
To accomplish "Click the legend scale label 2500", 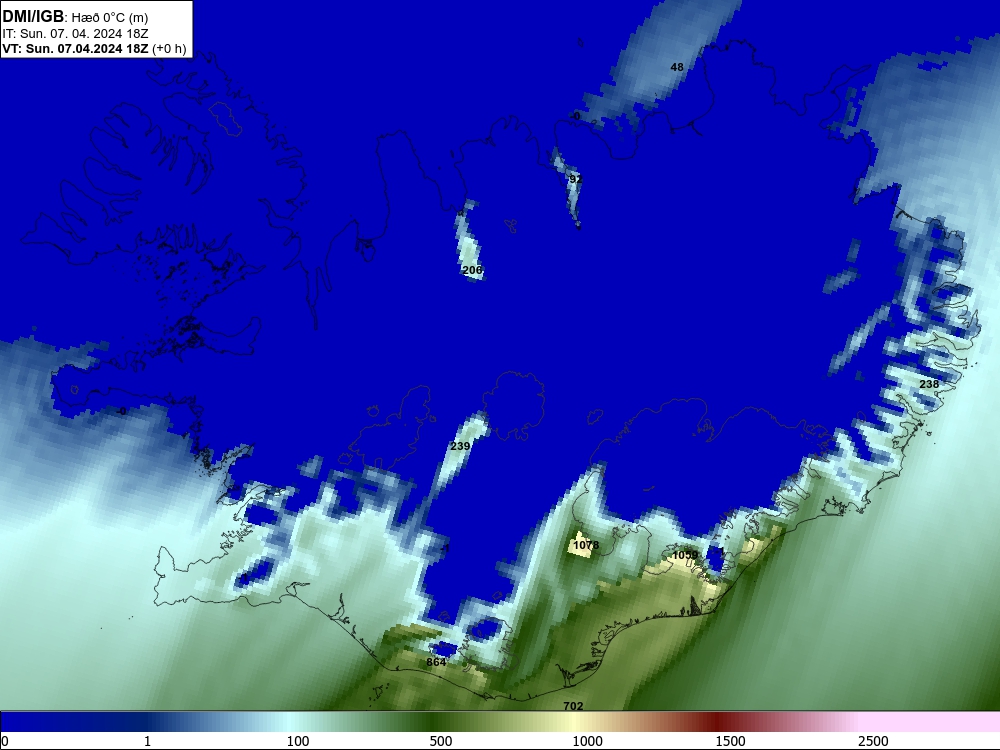I will [873, 741].
